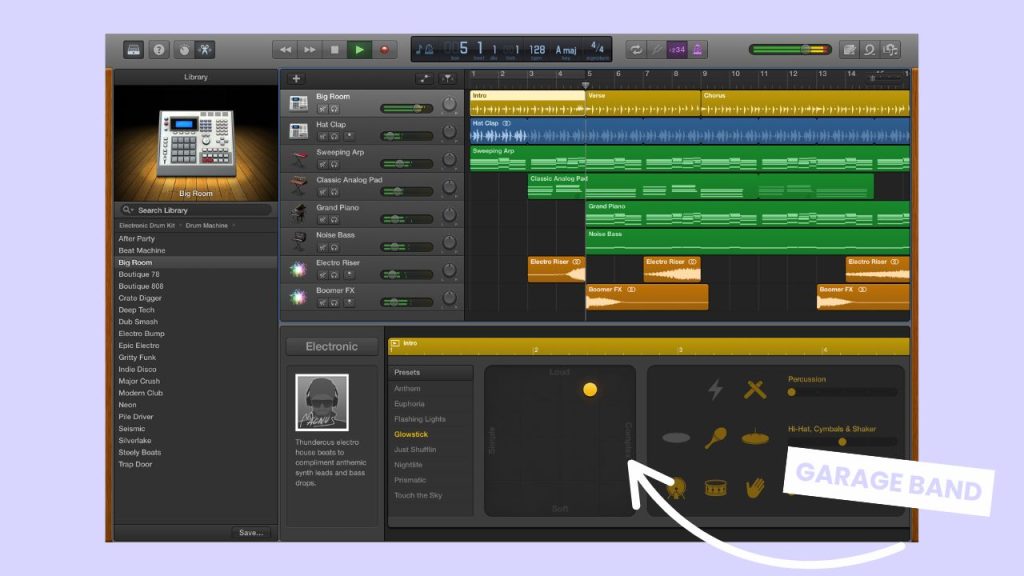Solo the Sweeping Arp track
The height and width of the screenshot is (576, 1024).
334,165
